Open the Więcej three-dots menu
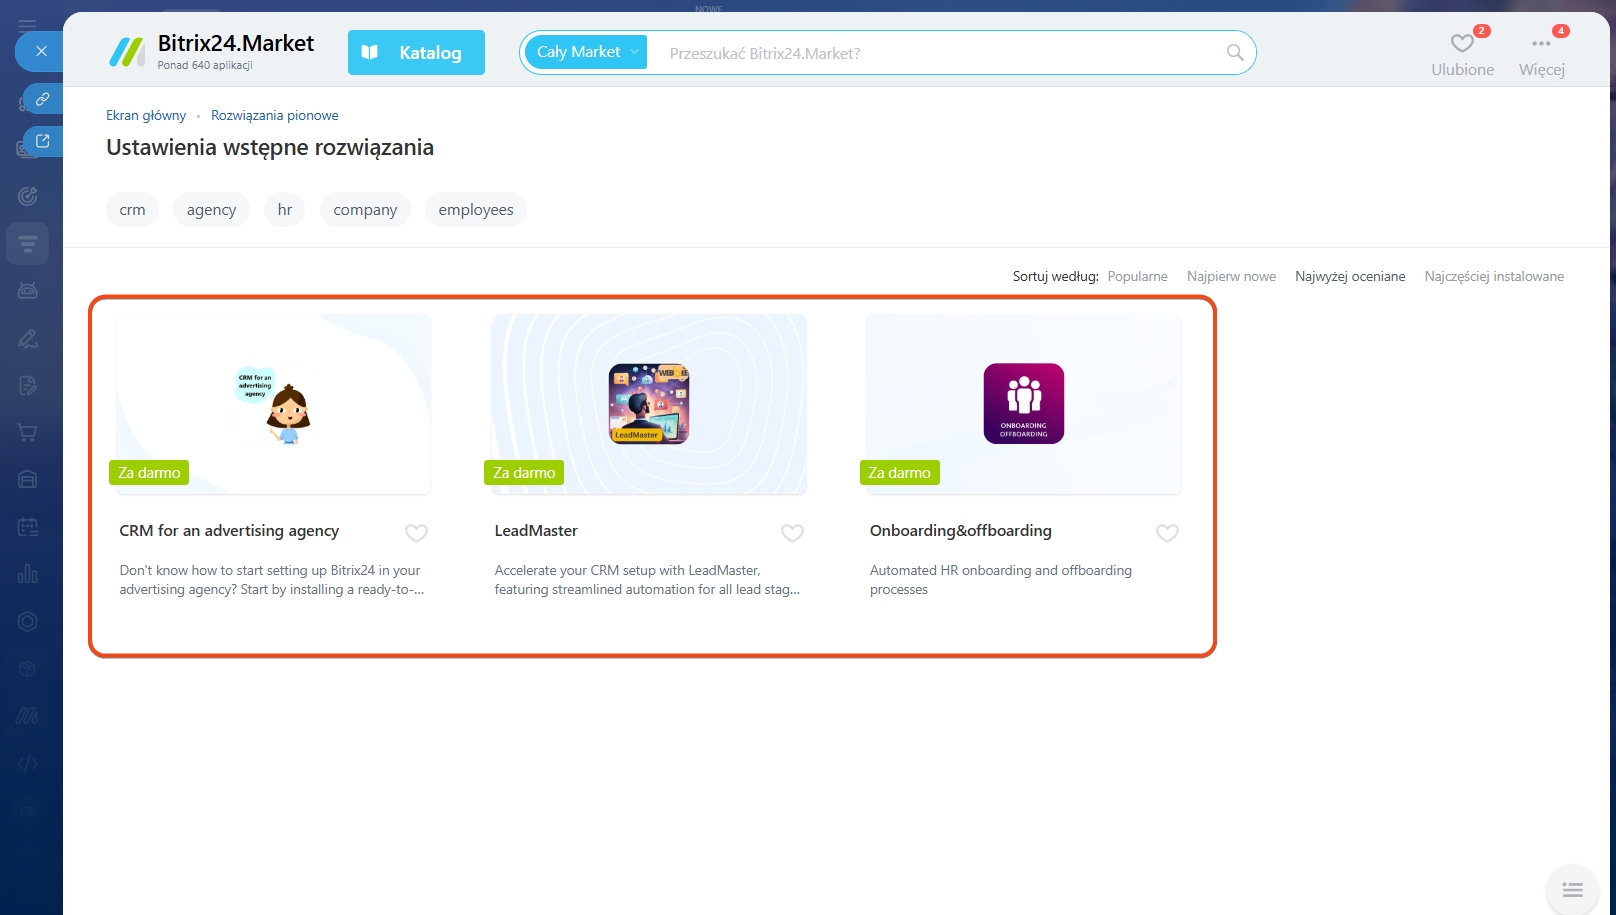 coord(1542,52)
